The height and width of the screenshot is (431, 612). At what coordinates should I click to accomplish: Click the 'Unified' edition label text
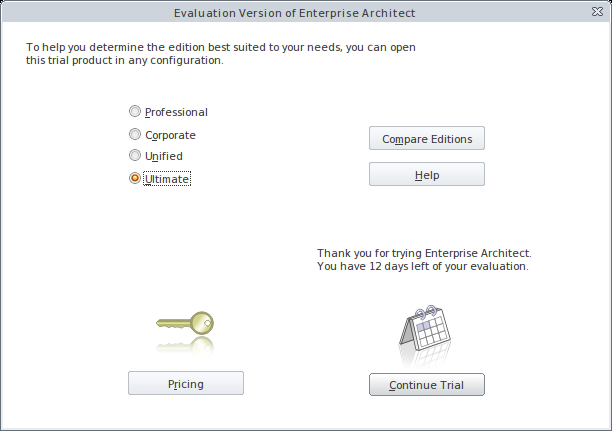pyautogui.click(x=164, y=156)
